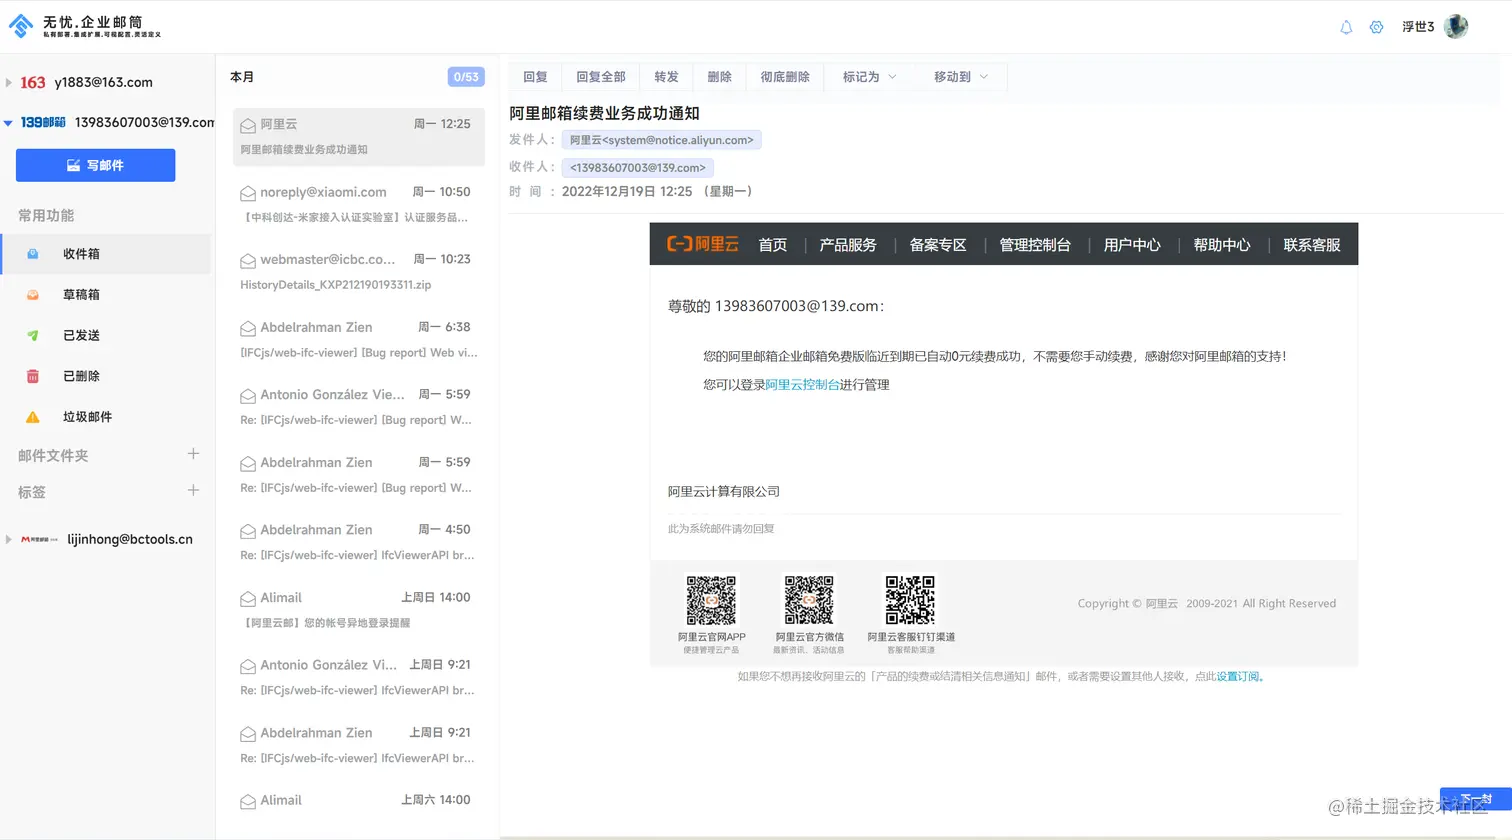
Task: Forward the email with 转发
Action: pos(666,77)
